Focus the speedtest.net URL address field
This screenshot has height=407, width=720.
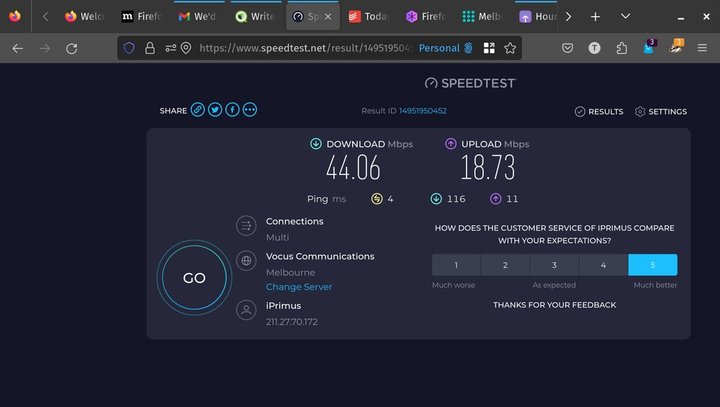point(305,48)
